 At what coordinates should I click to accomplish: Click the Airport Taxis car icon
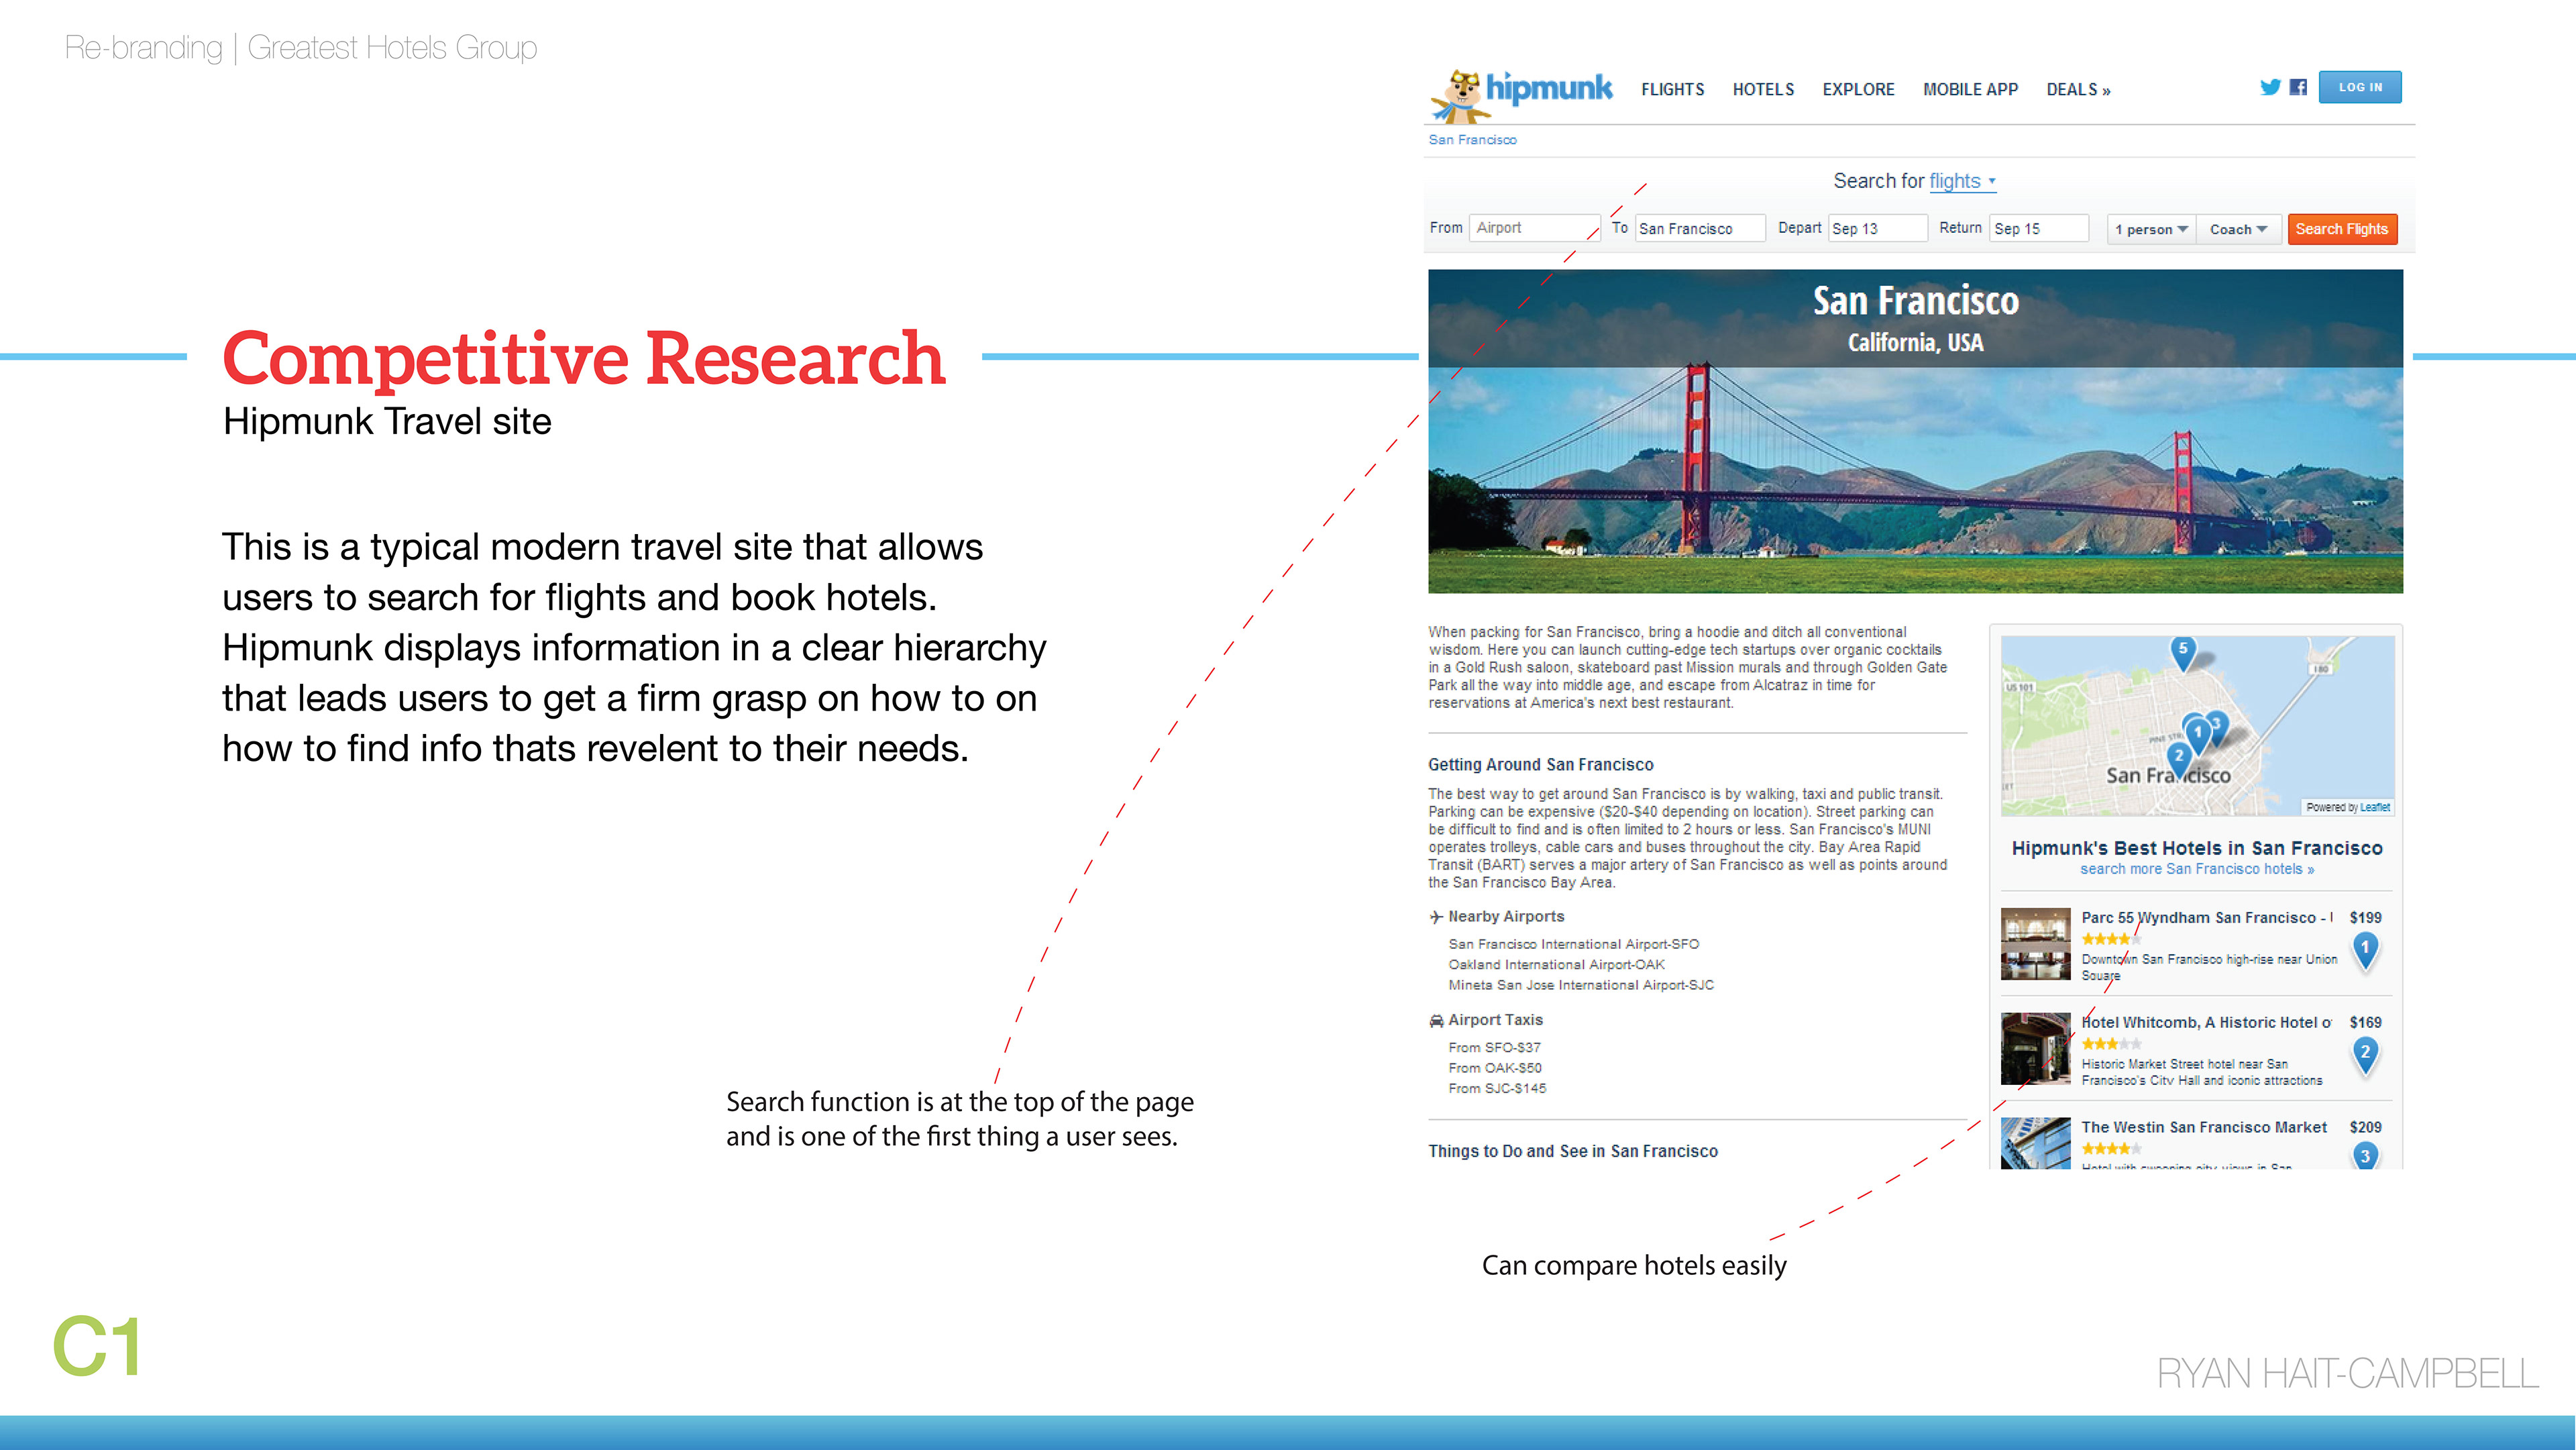tap(1436, 1021)
